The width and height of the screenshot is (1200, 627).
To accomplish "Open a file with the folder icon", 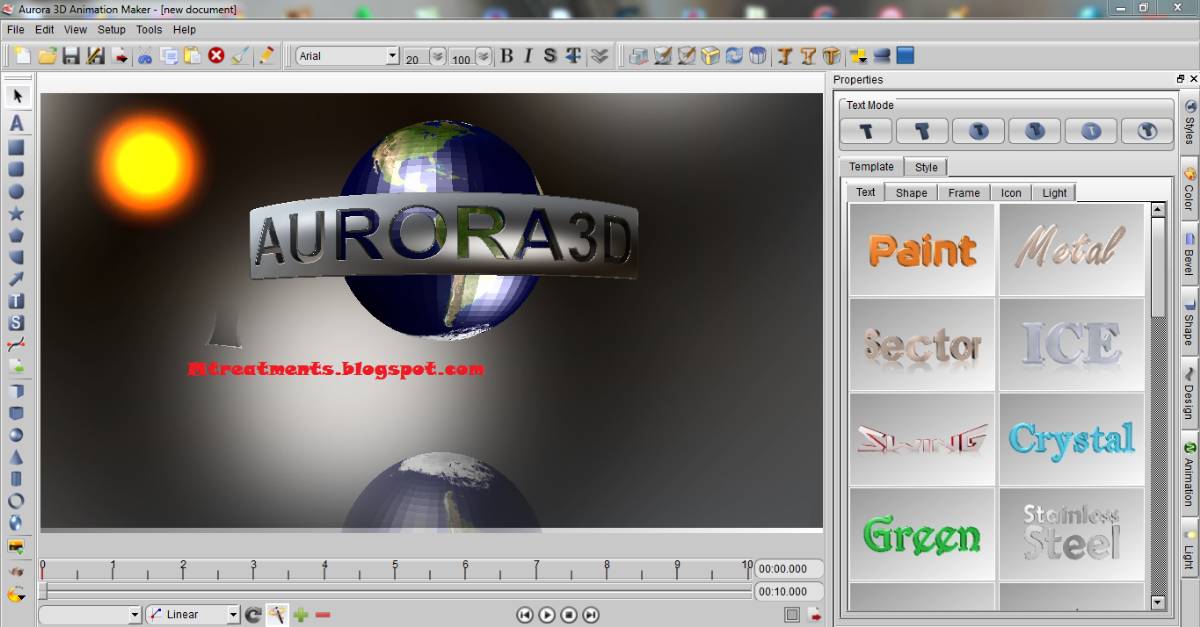I will click(47, 56).
